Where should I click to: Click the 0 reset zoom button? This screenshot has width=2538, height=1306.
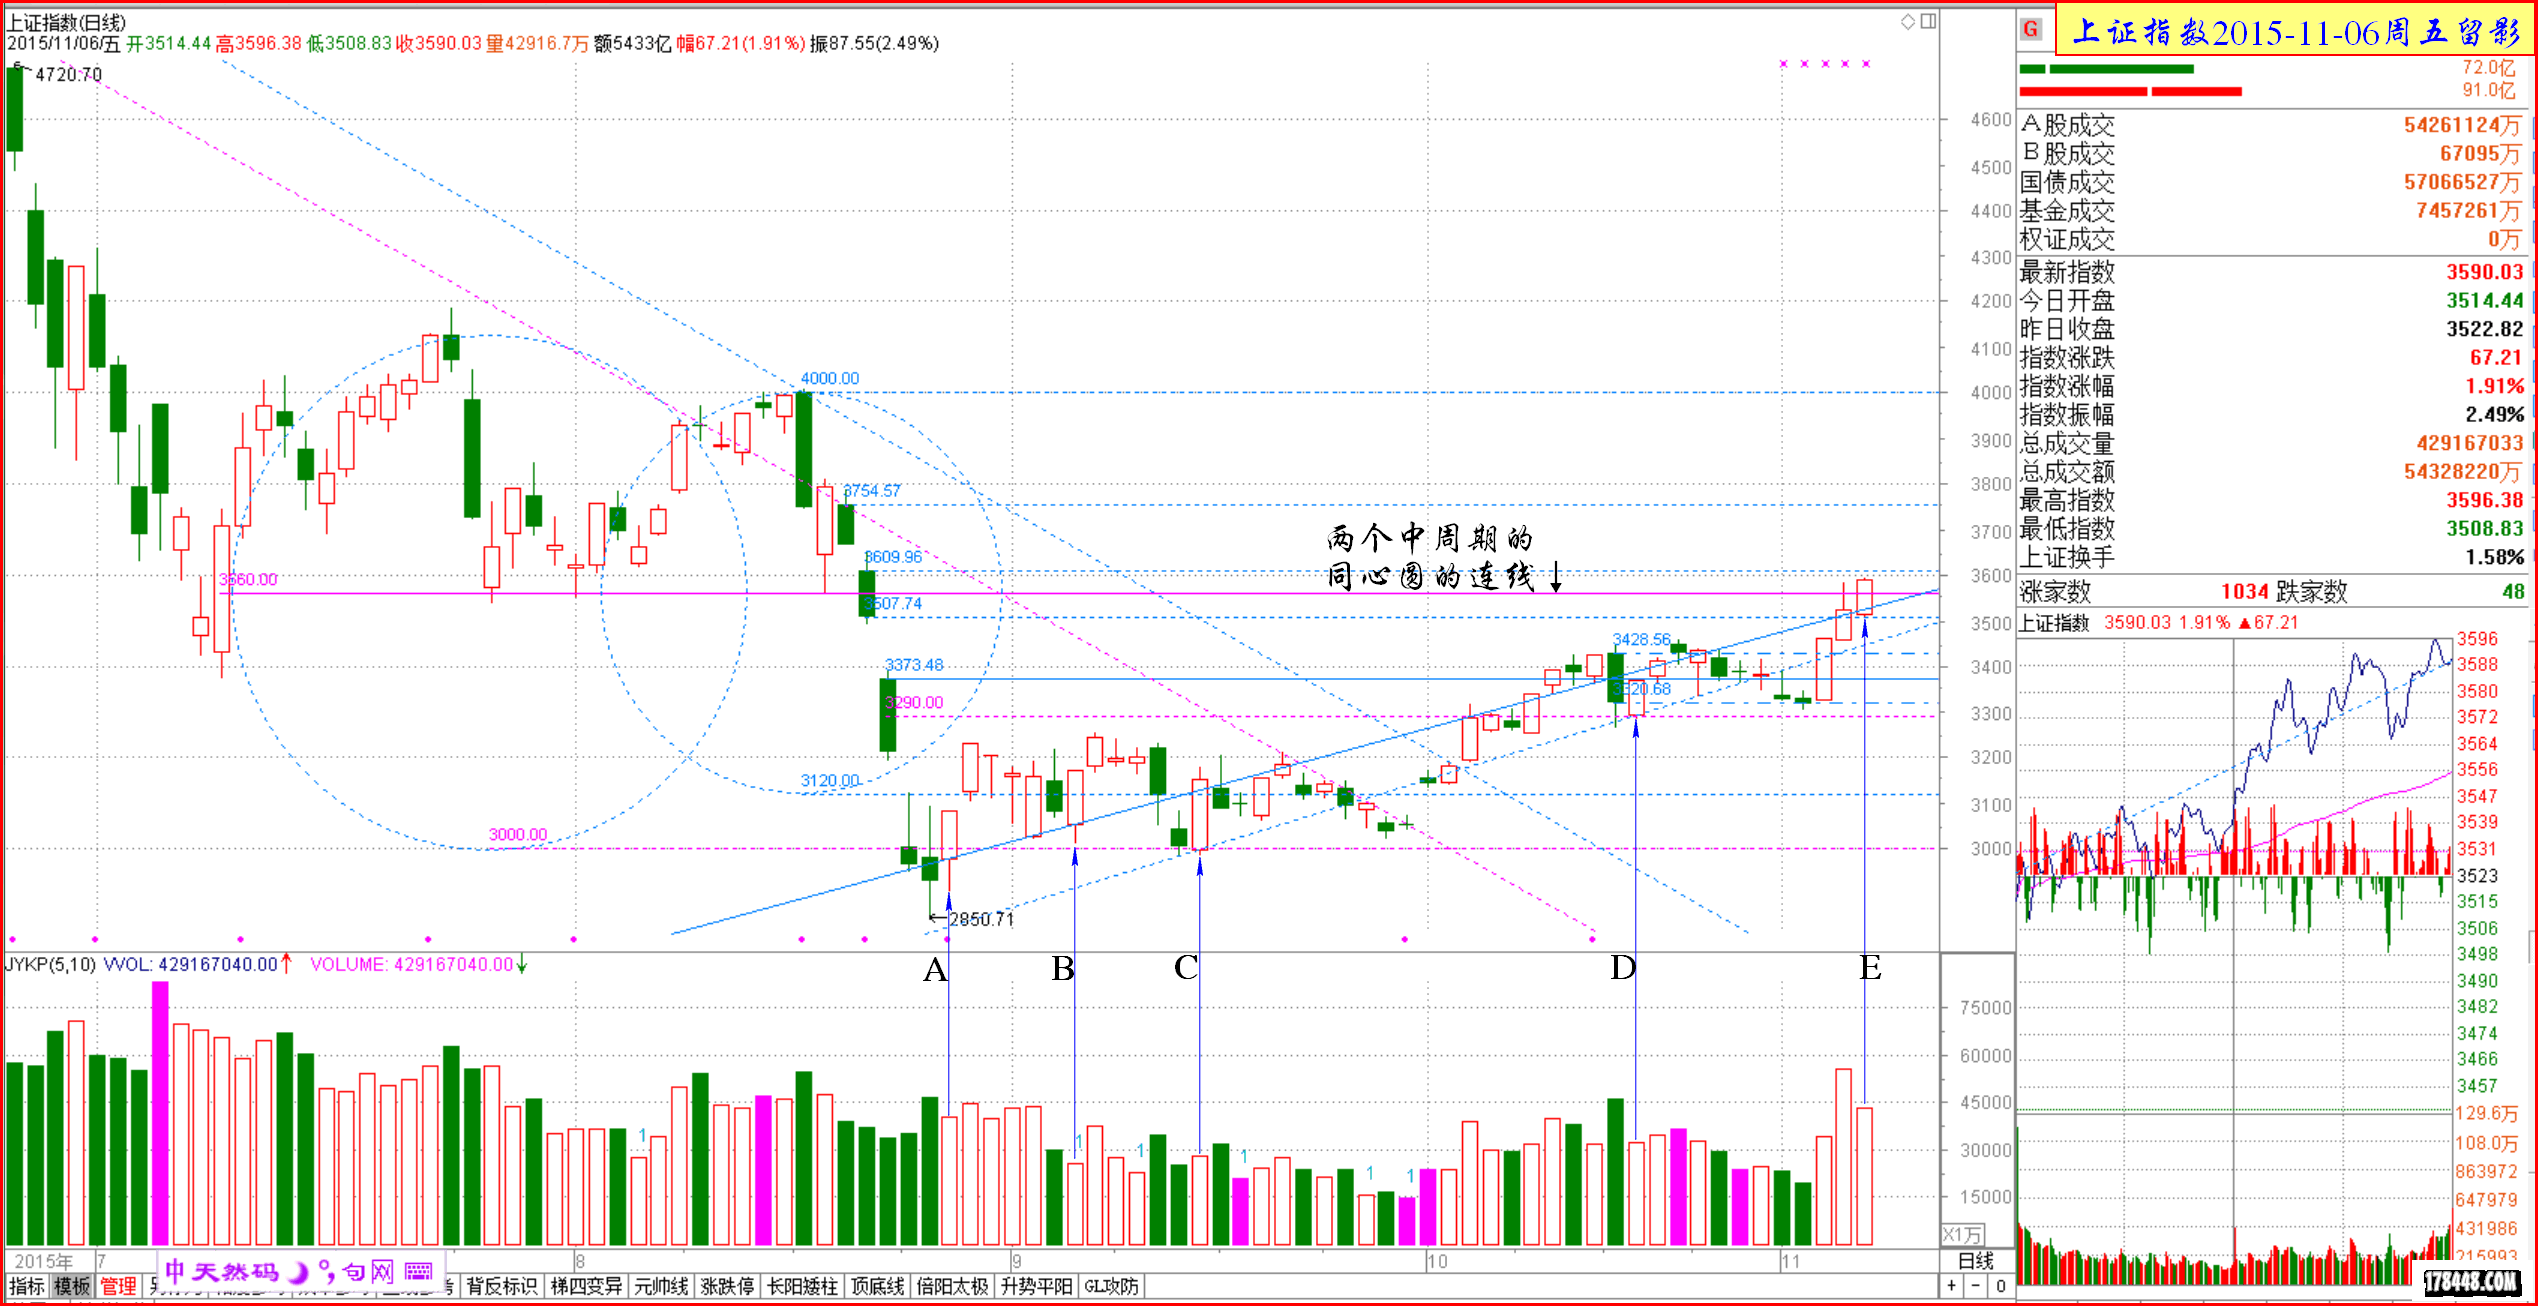point(2000,1286)
